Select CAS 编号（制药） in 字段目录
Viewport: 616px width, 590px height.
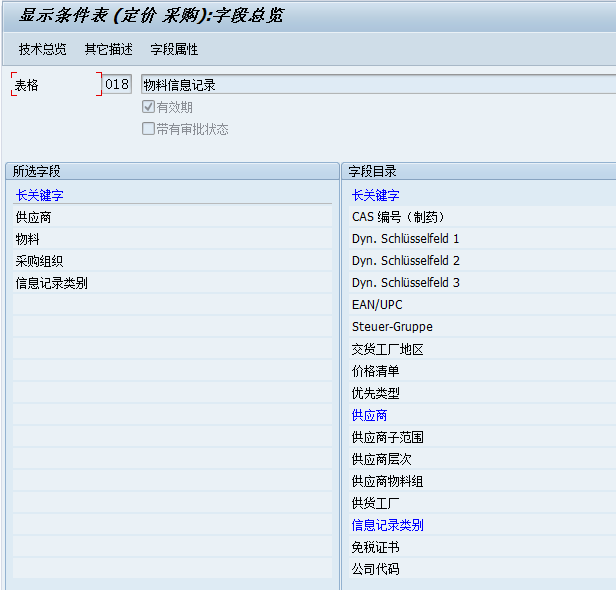point(482,217)
